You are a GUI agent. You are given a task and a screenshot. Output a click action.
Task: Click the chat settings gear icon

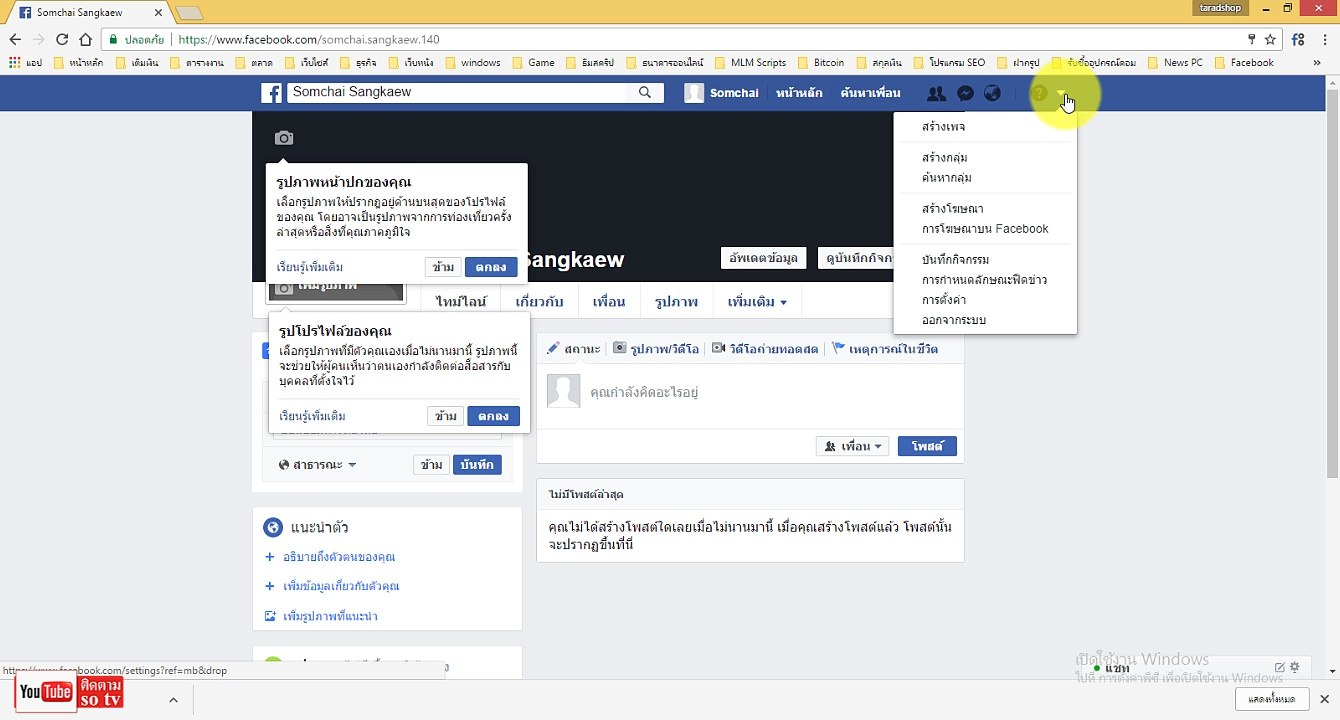click(x=1295, y=667)
